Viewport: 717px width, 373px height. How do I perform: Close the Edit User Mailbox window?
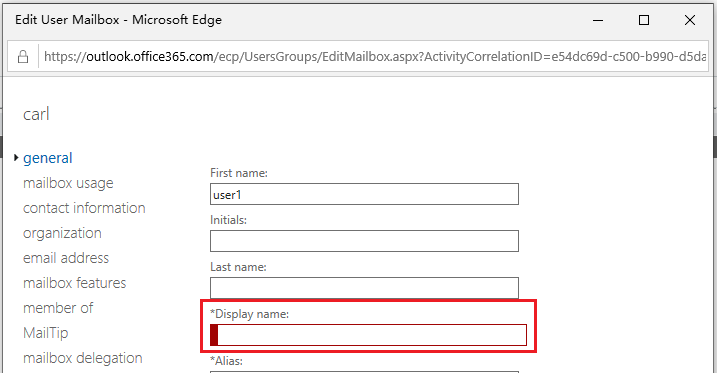pos(690,20)
